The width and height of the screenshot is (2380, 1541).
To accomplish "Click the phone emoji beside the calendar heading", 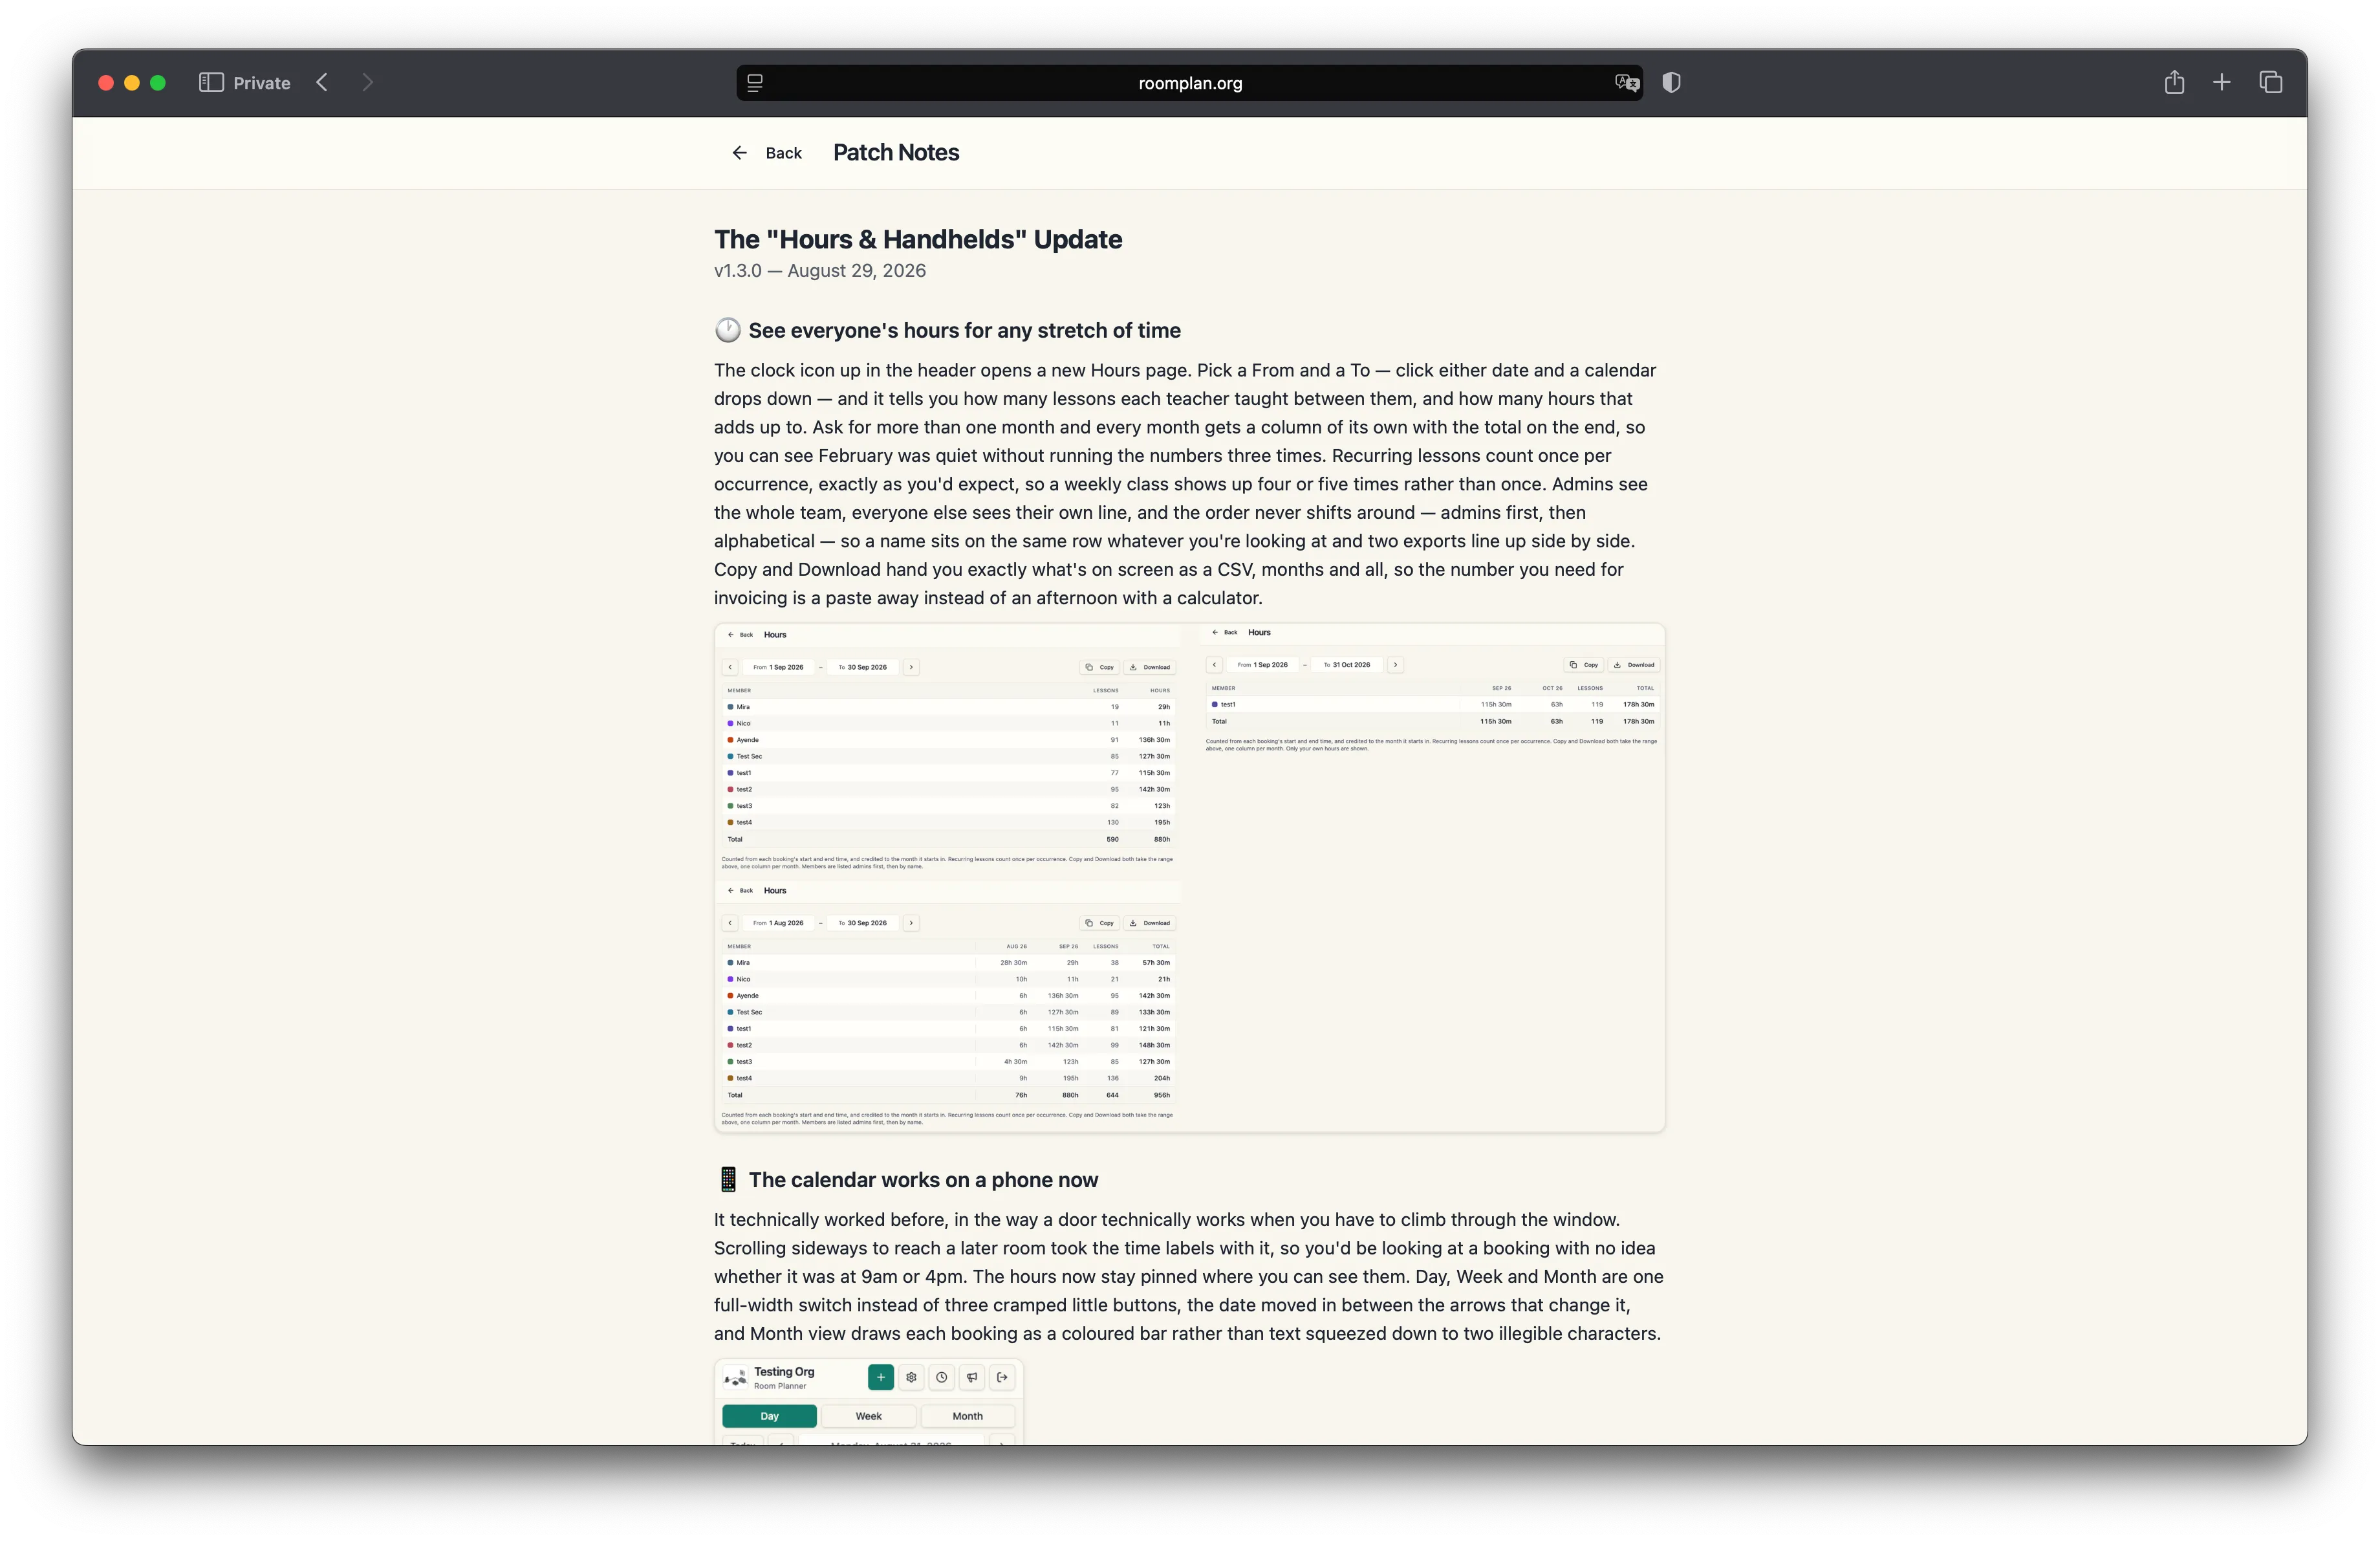I will [x=728, y=1180].
